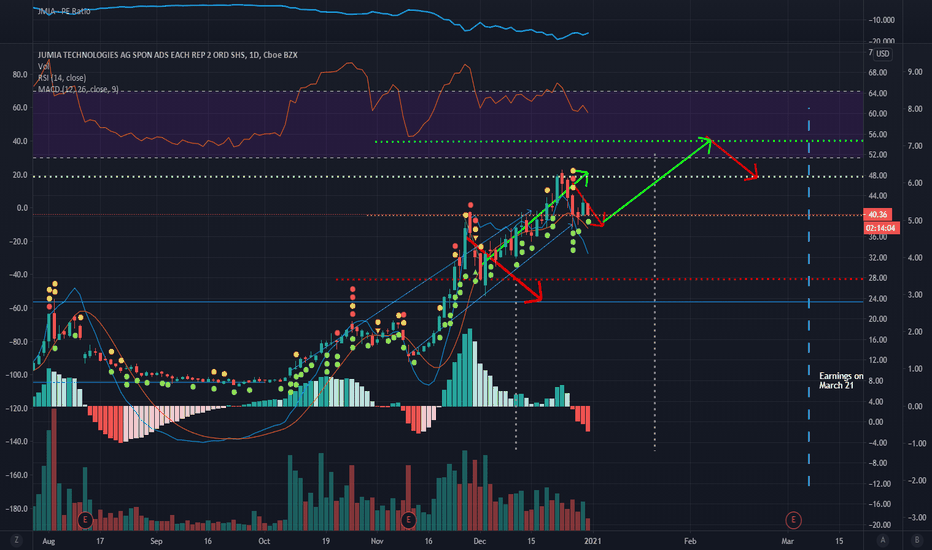Toggle the A auto-scale button
This screenshot has height=550, width=932.
coord(883,540)
